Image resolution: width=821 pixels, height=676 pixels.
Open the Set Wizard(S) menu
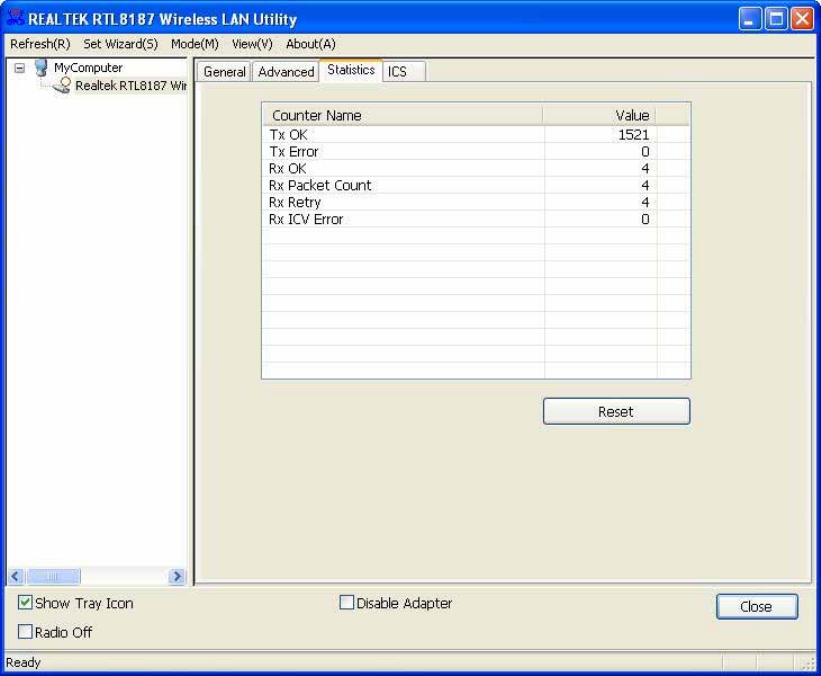120,44
